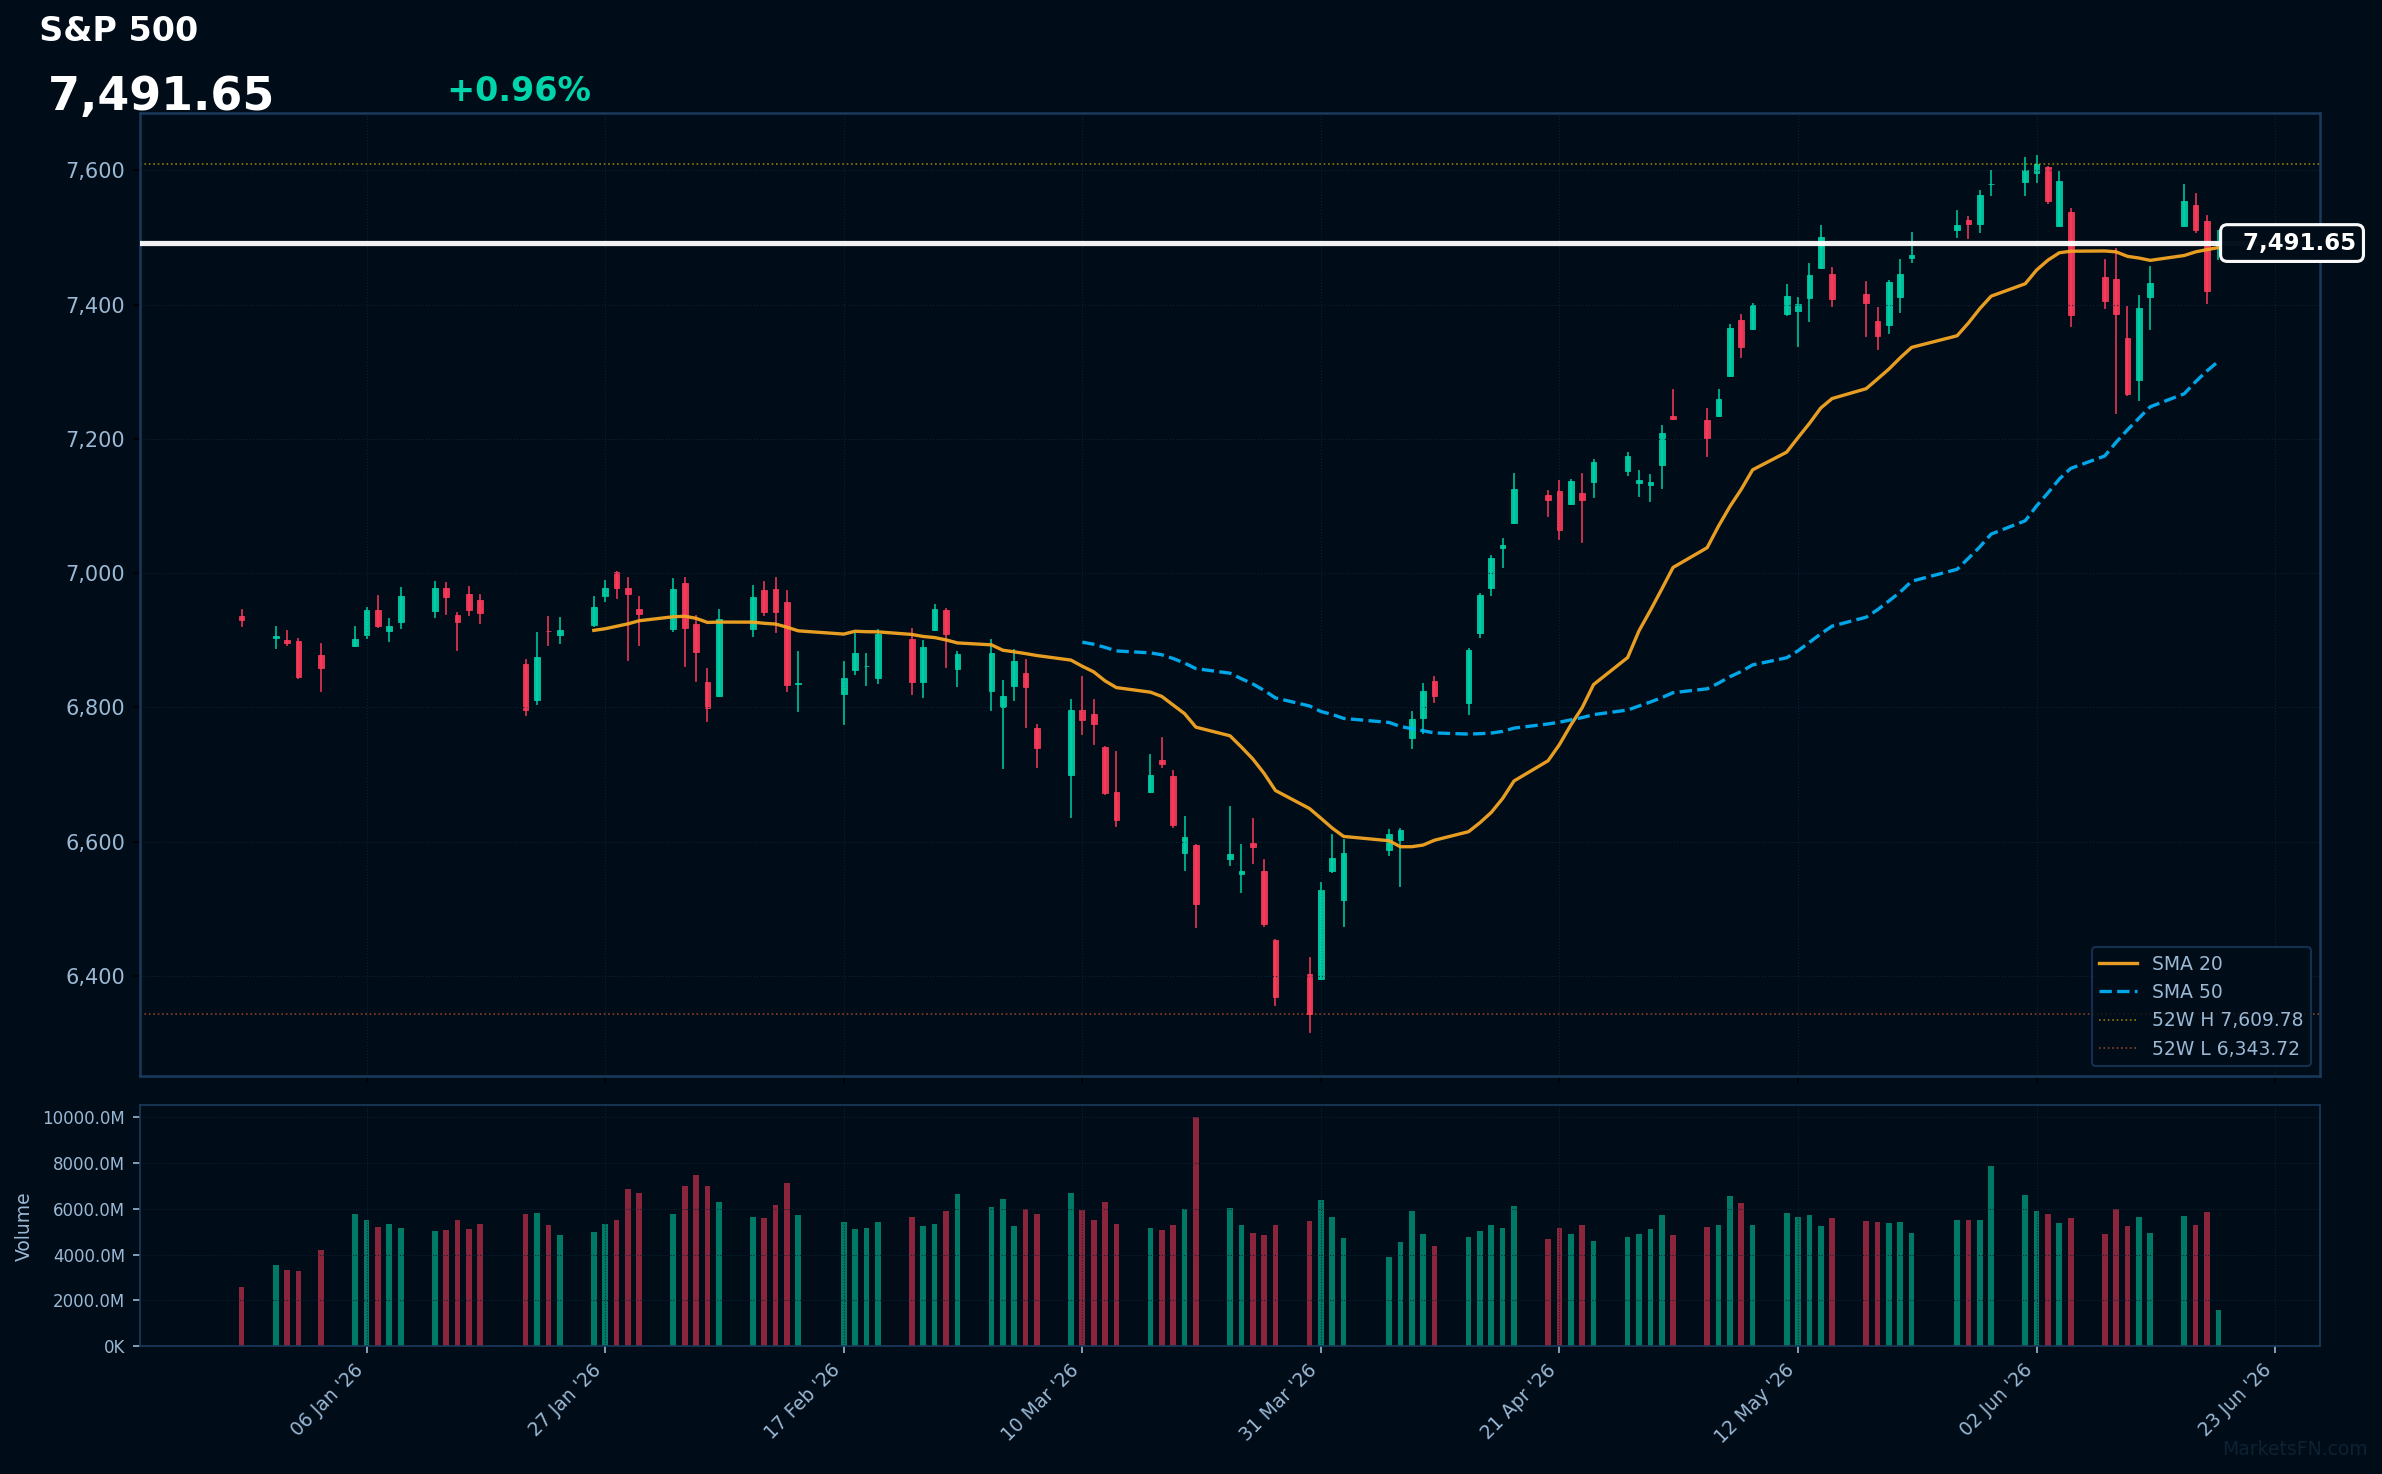Click the blue dashed SMA 50 legend sample
The width and height of the screenshot is (2382, 1474).
pos(2118,992)
